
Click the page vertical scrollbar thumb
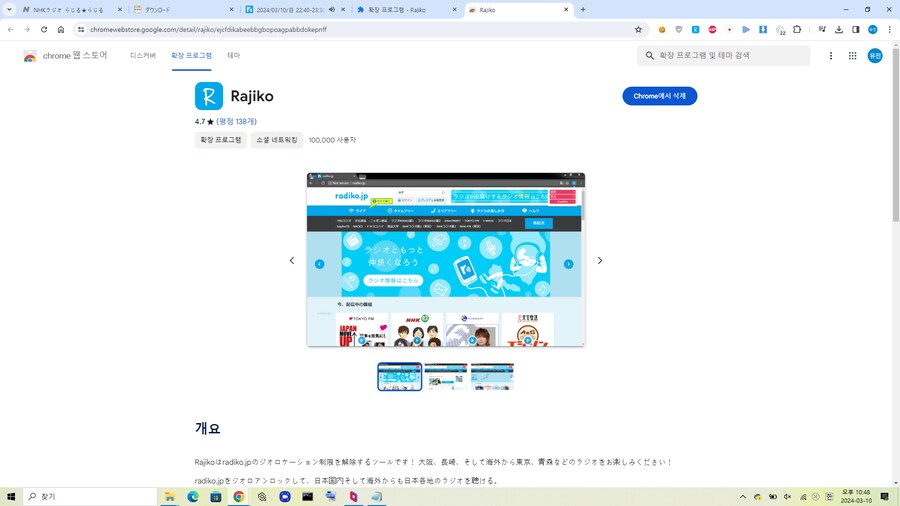tap(895, 135)
